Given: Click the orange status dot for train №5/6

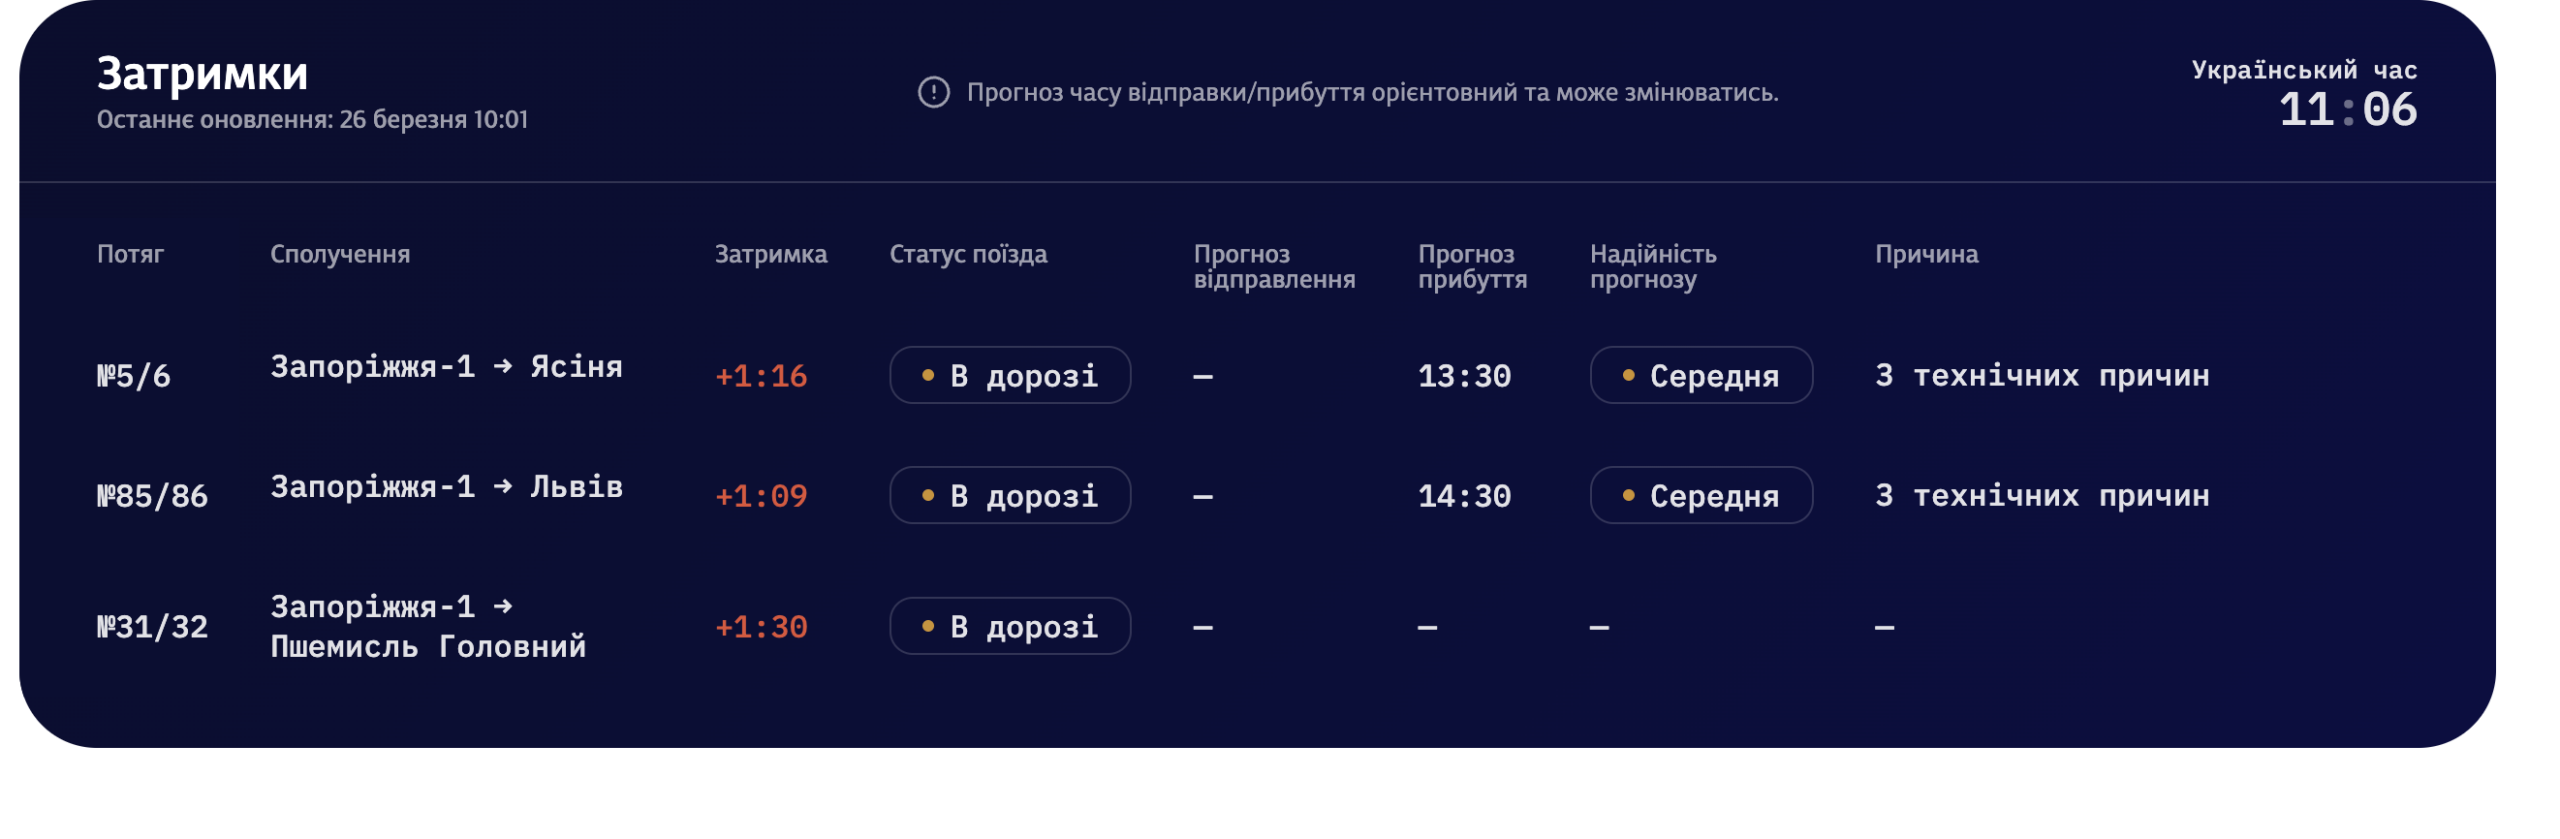Looking at the screenshot, I should pyautogui.click(x=928, y=376).
